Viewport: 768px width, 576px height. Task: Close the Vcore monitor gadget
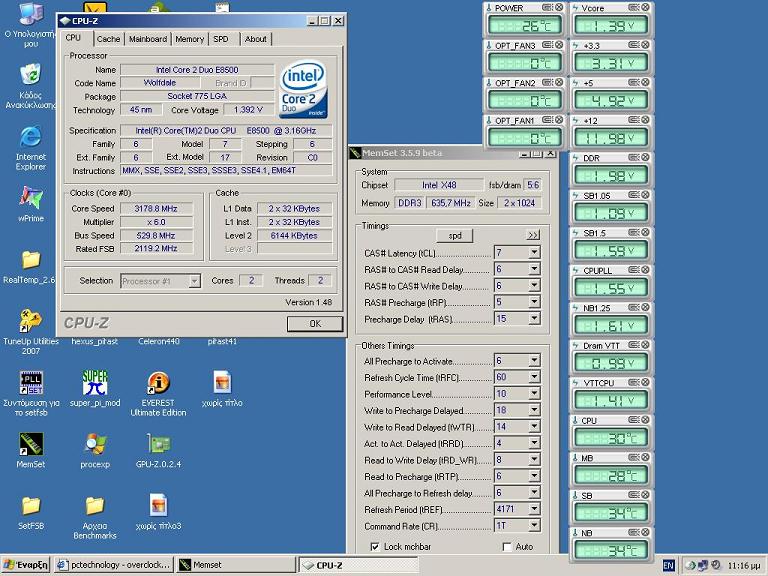click(x=646, y=8)
